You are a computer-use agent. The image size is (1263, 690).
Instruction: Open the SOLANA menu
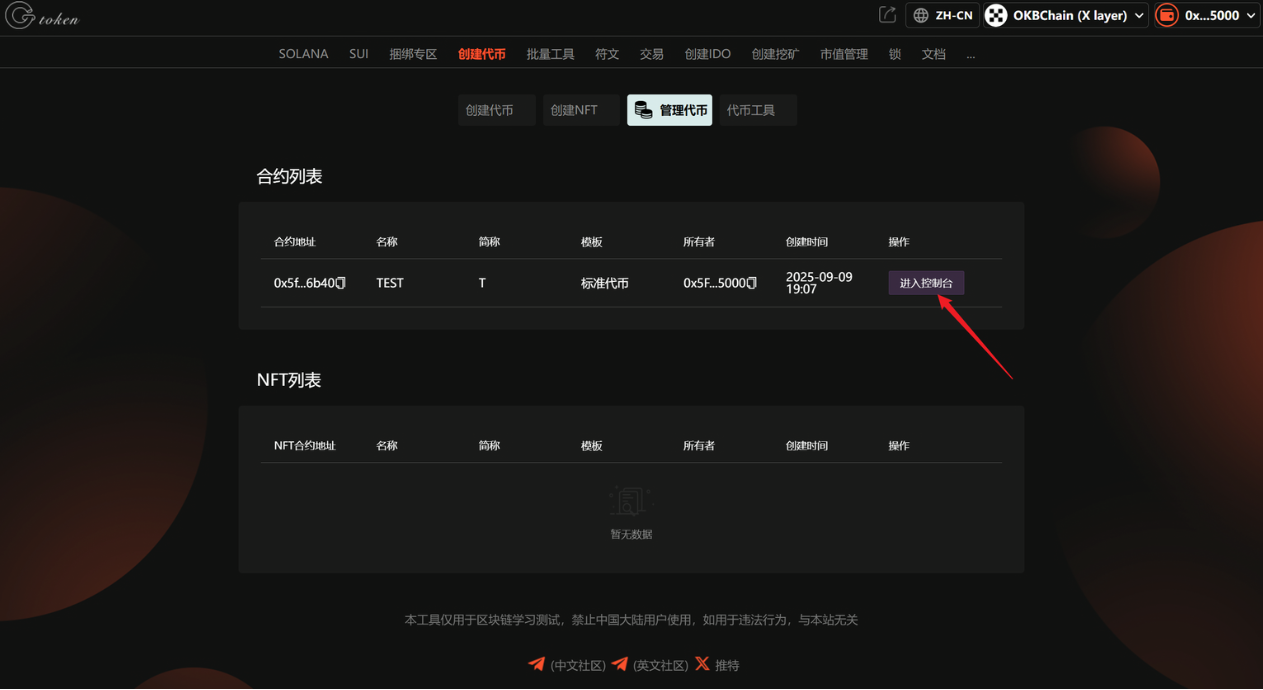click(x=303, y=54)
